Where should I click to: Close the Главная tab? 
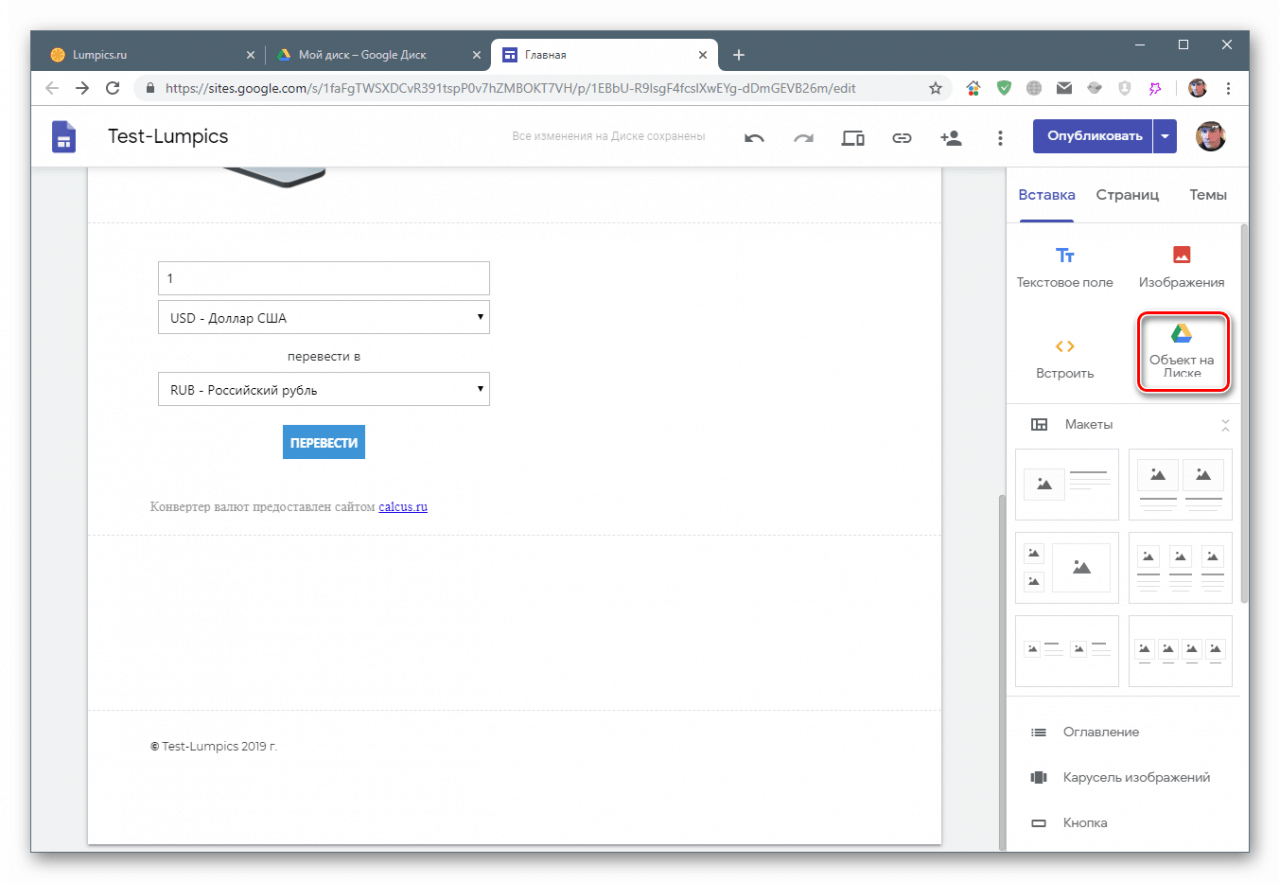pos(703,55)
